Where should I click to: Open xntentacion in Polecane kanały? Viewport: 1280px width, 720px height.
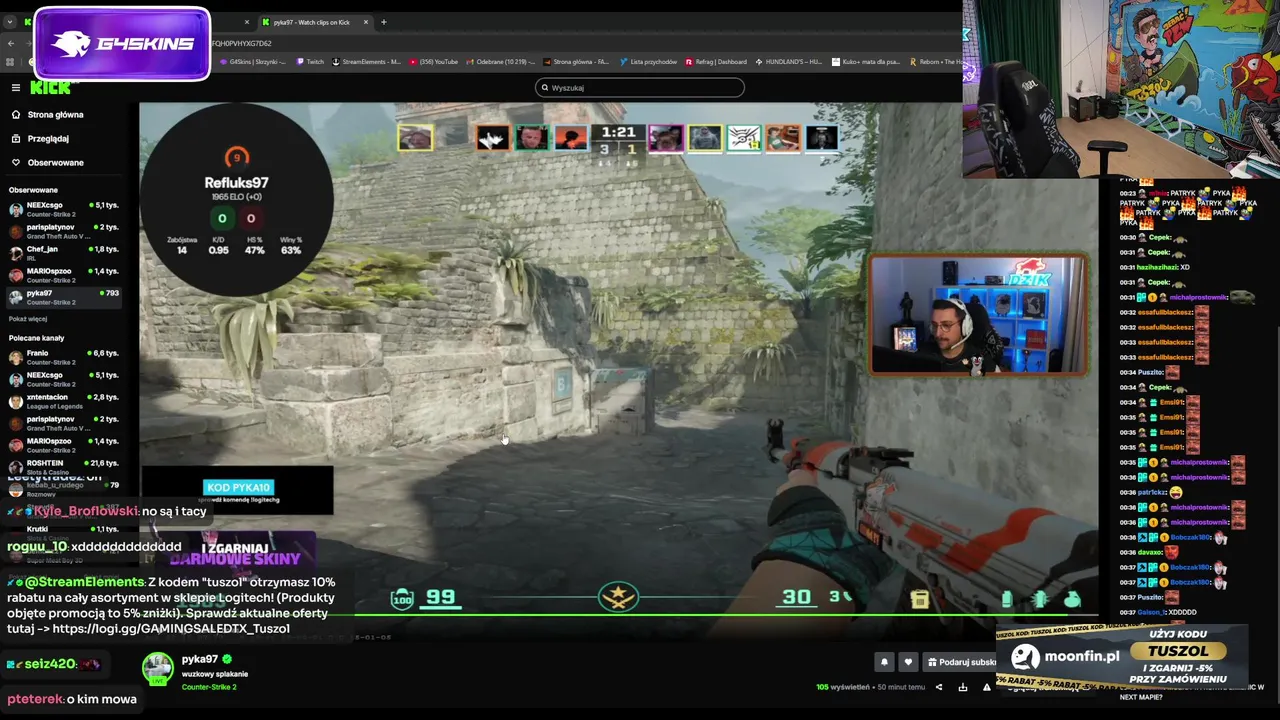(64, 401)
